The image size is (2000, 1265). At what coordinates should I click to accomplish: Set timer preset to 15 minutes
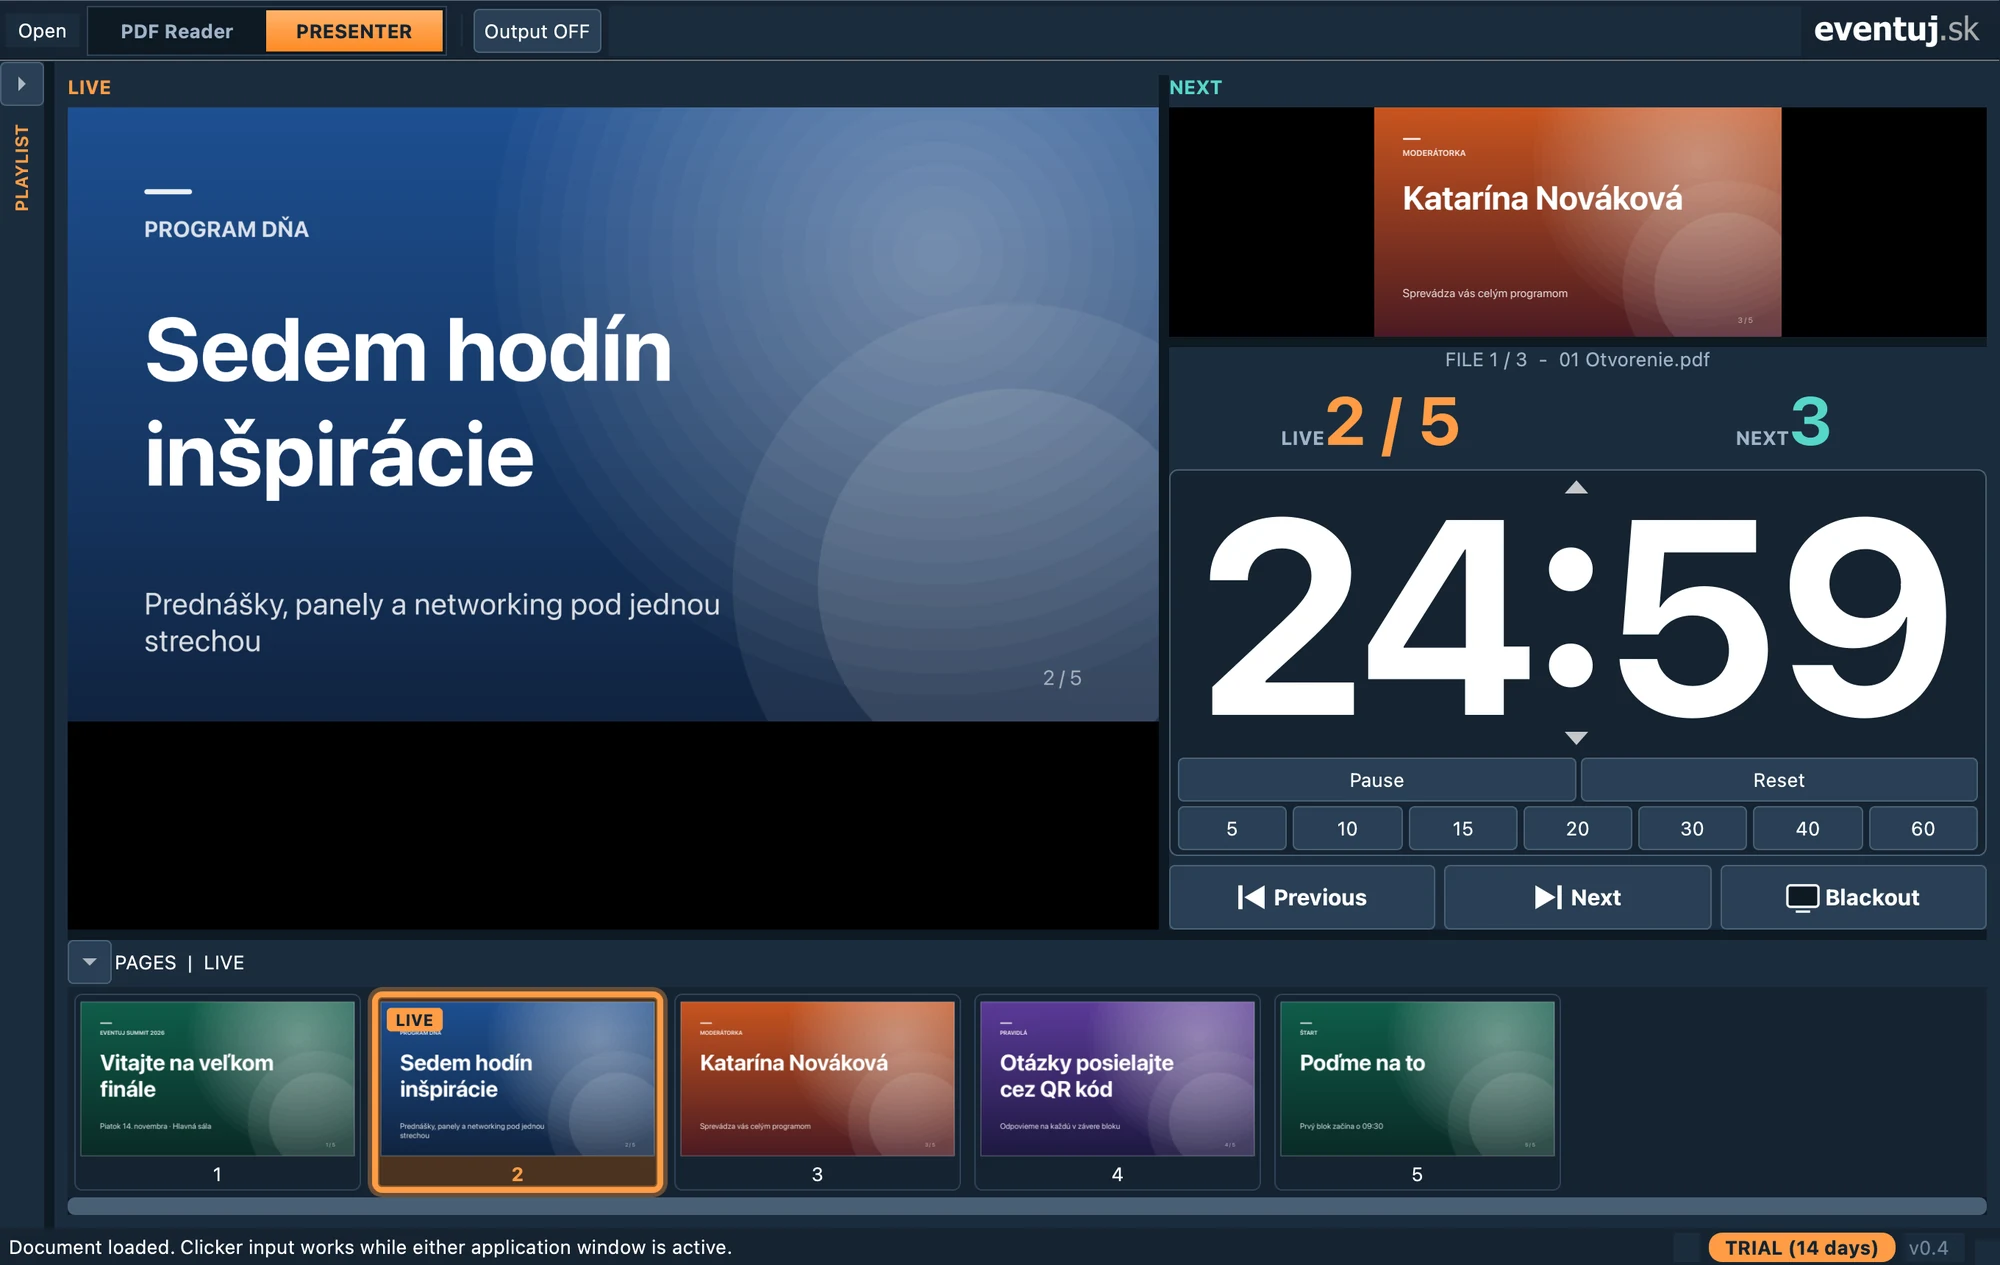pos(1463,829)
